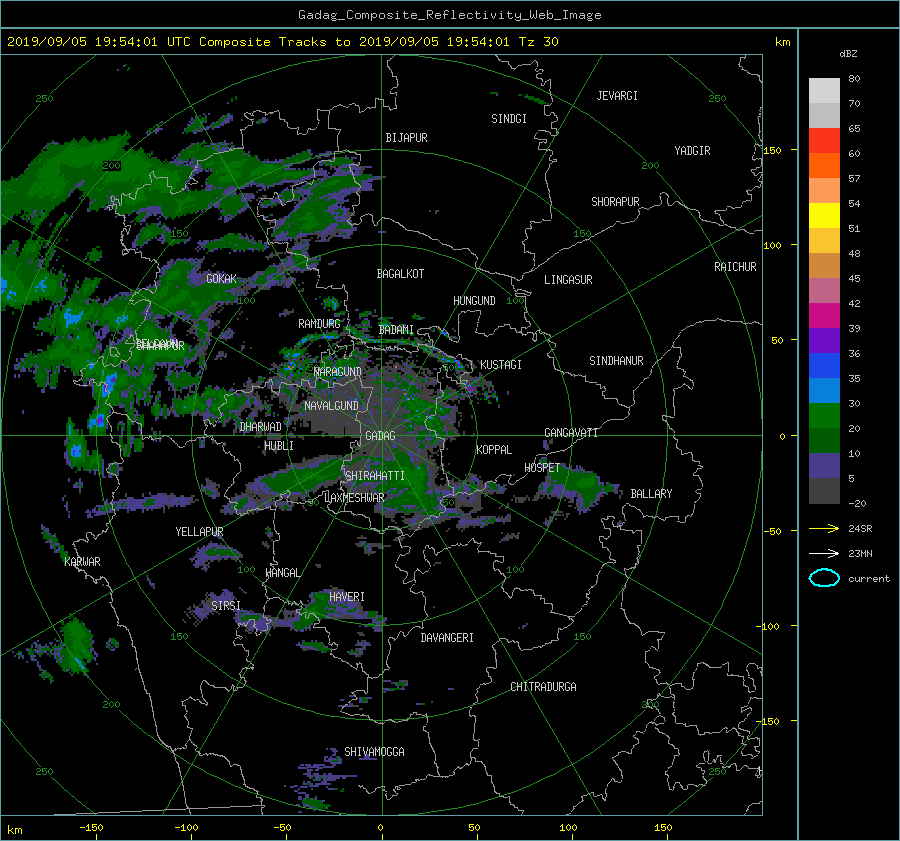Click the HANGAL city label
Image resolution: width=900 pixels, height=841 pixels.
tap(282, 573)
